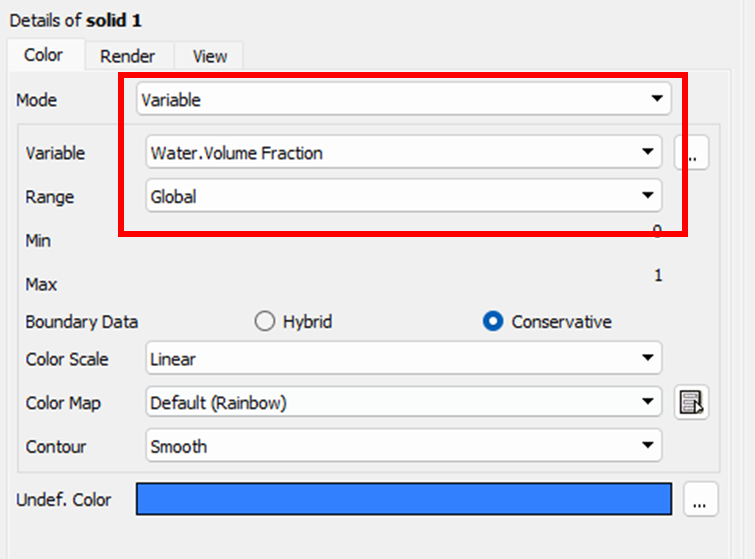Screen dimensions: 755x559
Task: Open the color map editor icon
Action: pos(691,402)
